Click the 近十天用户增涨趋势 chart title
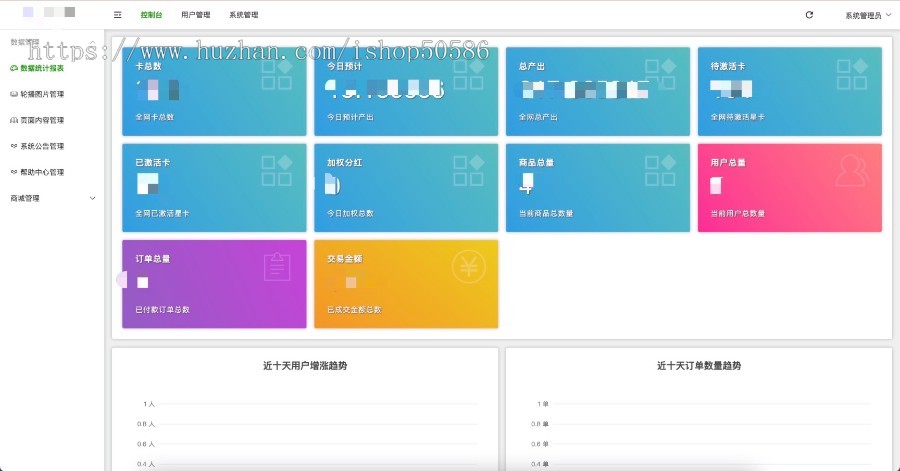900x471 pixels. (x=305, y=365)
